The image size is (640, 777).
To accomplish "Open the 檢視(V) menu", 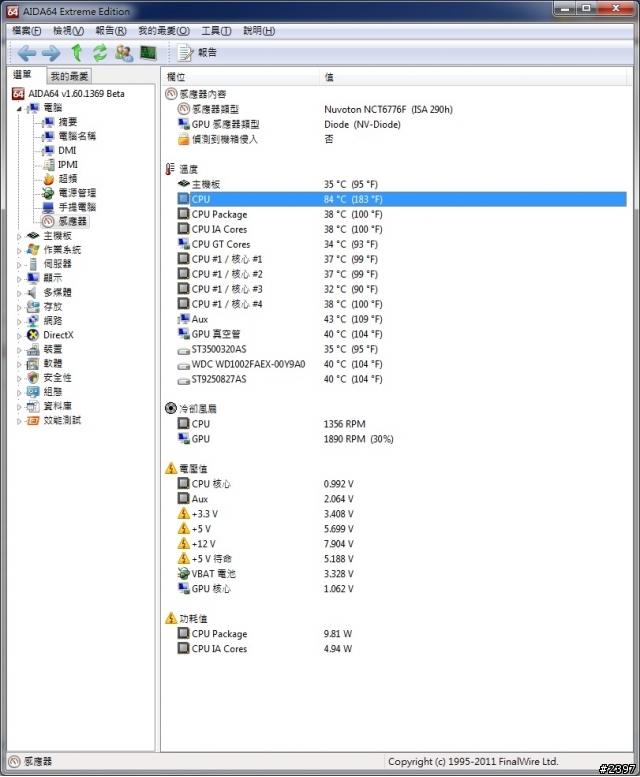I will (68, 31).
